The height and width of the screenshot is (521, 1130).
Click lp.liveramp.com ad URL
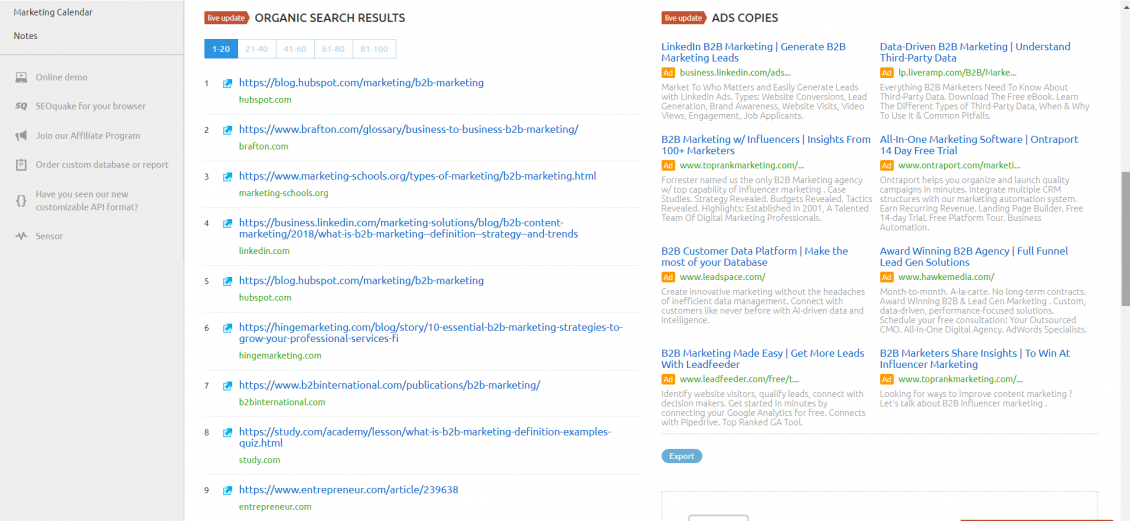point(958,73)
